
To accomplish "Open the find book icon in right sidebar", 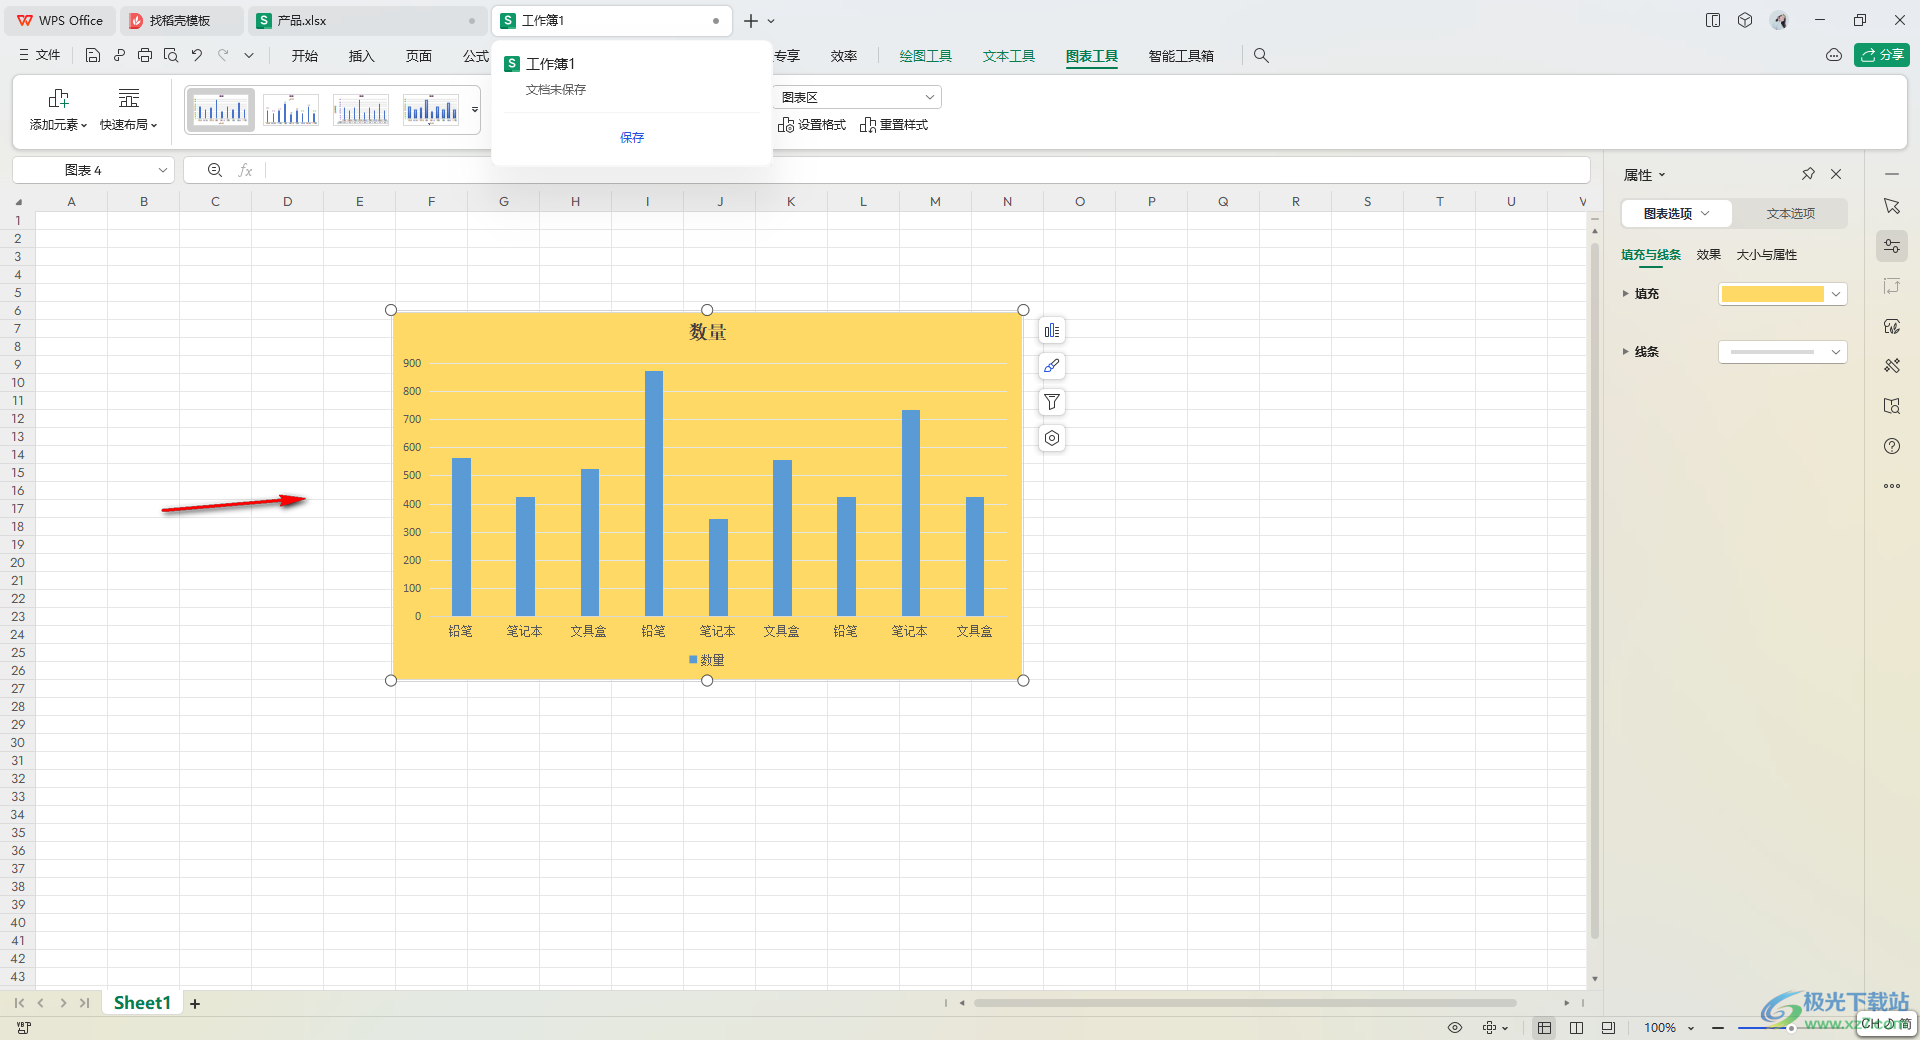I will 1892,406.
